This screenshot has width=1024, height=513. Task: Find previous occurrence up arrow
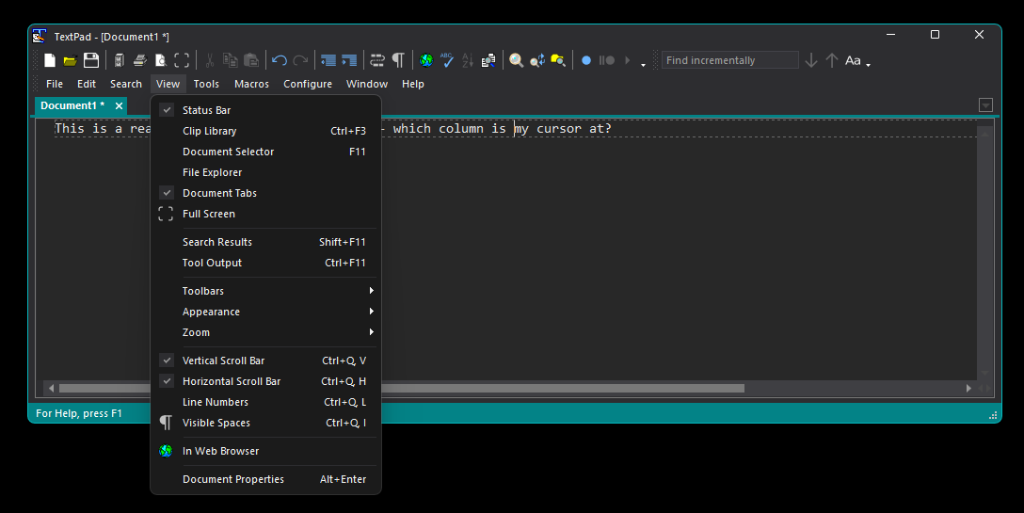tap(832, 60)
